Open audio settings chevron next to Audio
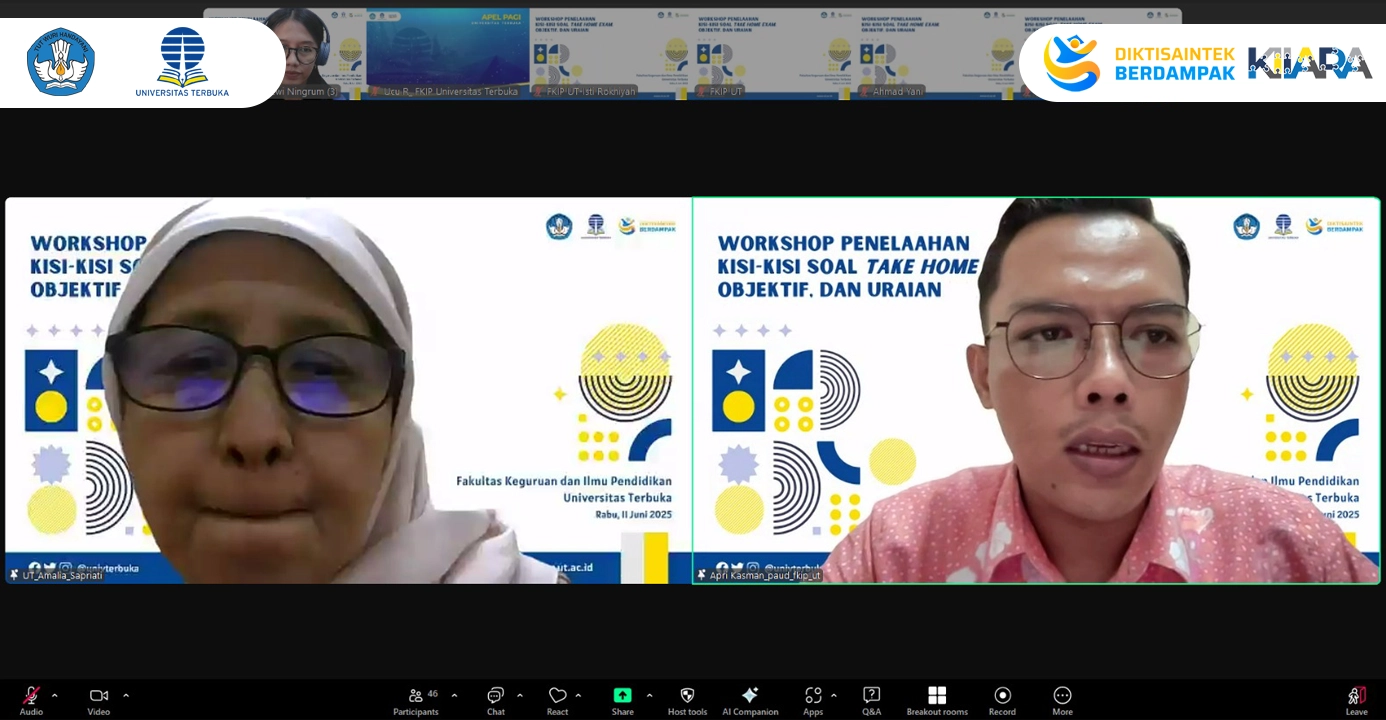The width and height of the screenshot is (1386, 720). [54, 695]
